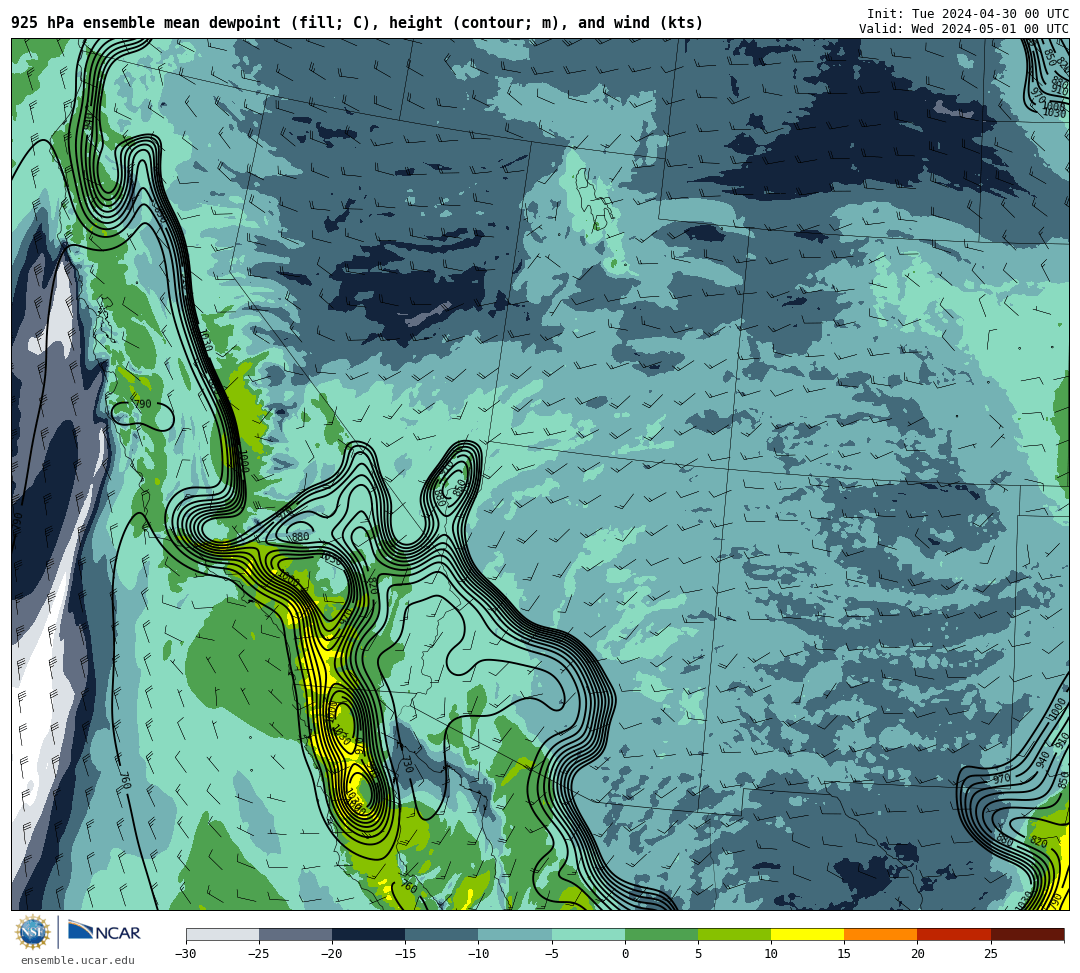Click the 'Valid: Wed 2024-05-01 00 UTC' text
Viewport: 1080px width, 973px height.
pos(964,29)
